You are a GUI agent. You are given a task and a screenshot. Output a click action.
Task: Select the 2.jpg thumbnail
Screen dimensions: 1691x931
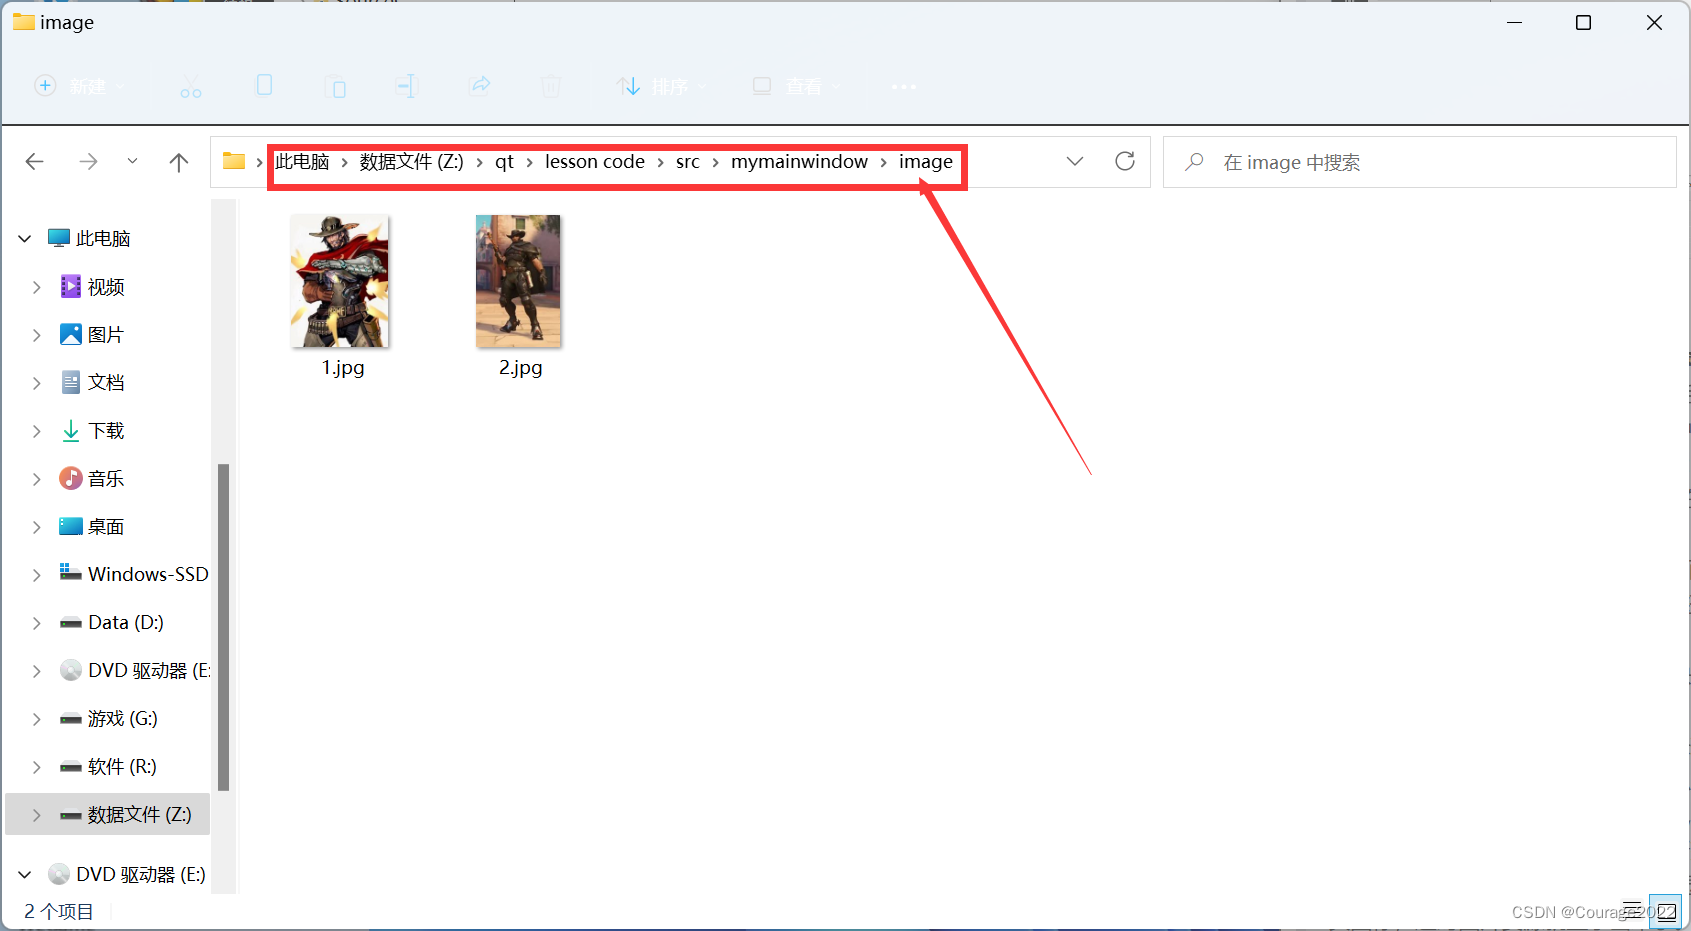coord(518,281)
